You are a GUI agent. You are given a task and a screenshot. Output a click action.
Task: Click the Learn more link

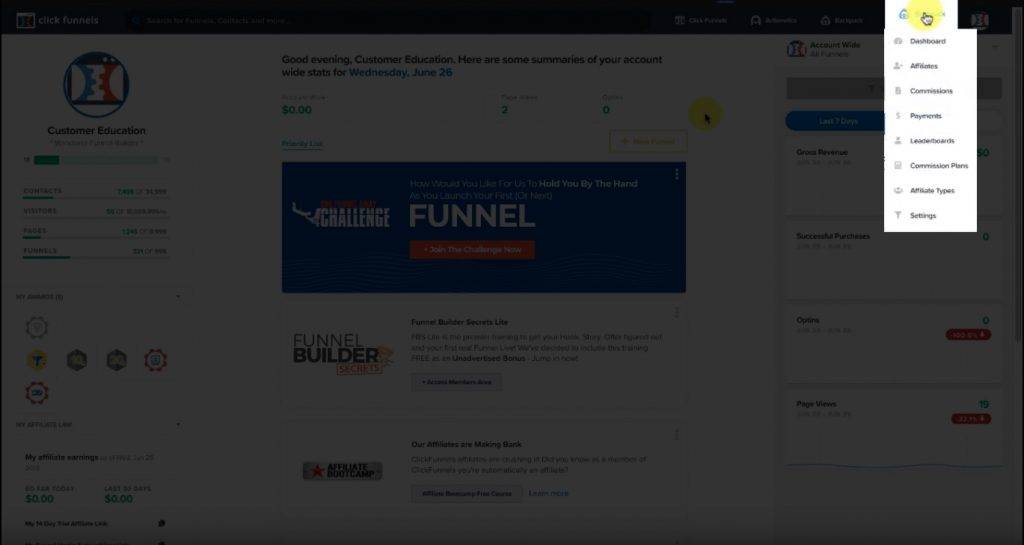549,493
